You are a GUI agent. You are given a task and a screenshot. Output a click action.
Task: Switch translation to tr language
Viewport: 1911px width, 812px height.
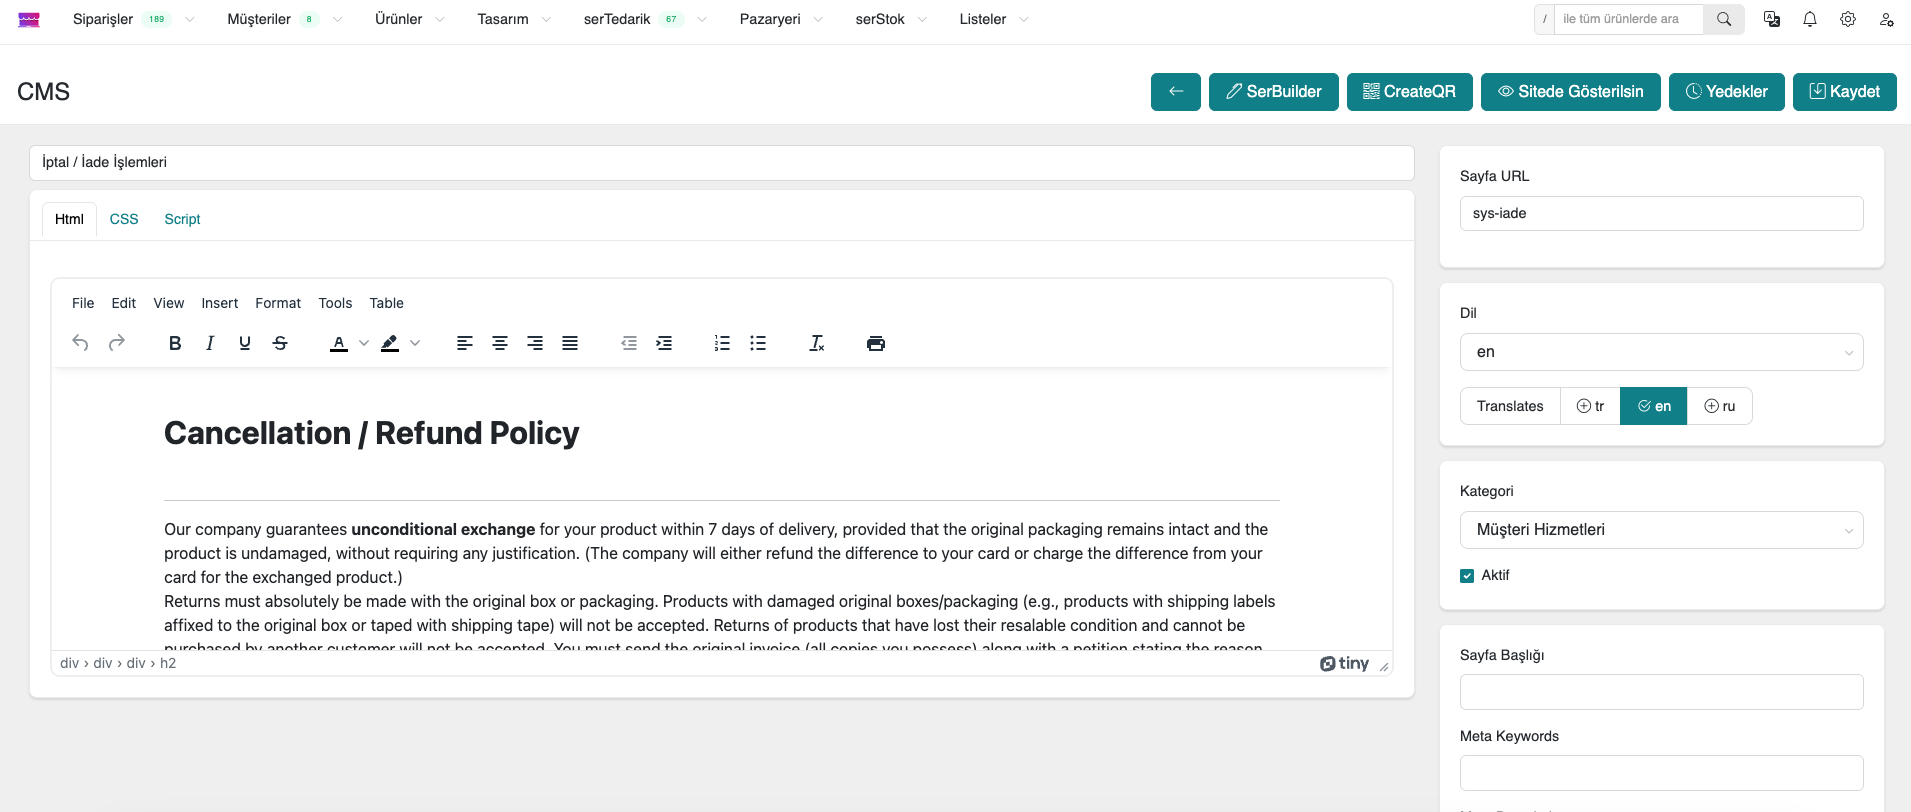[x=1590, y=406]
